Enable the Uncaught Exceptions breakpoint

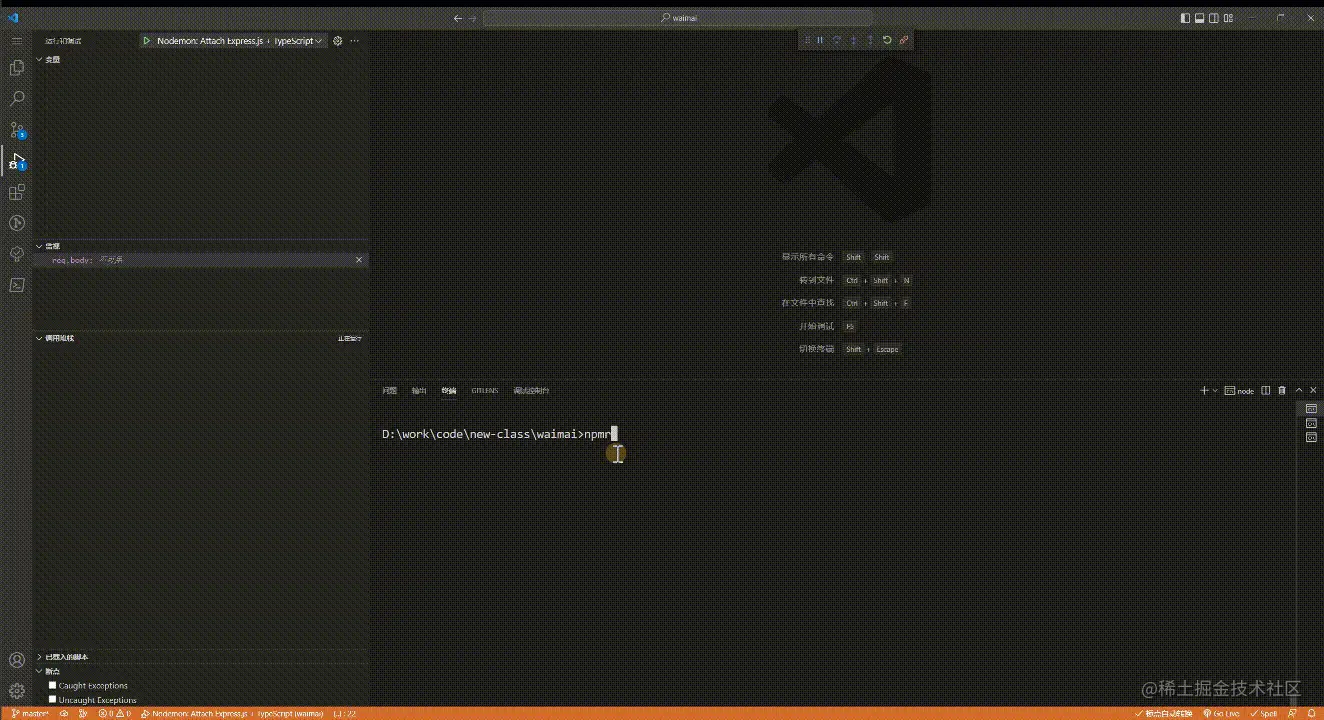click(53, 700)
